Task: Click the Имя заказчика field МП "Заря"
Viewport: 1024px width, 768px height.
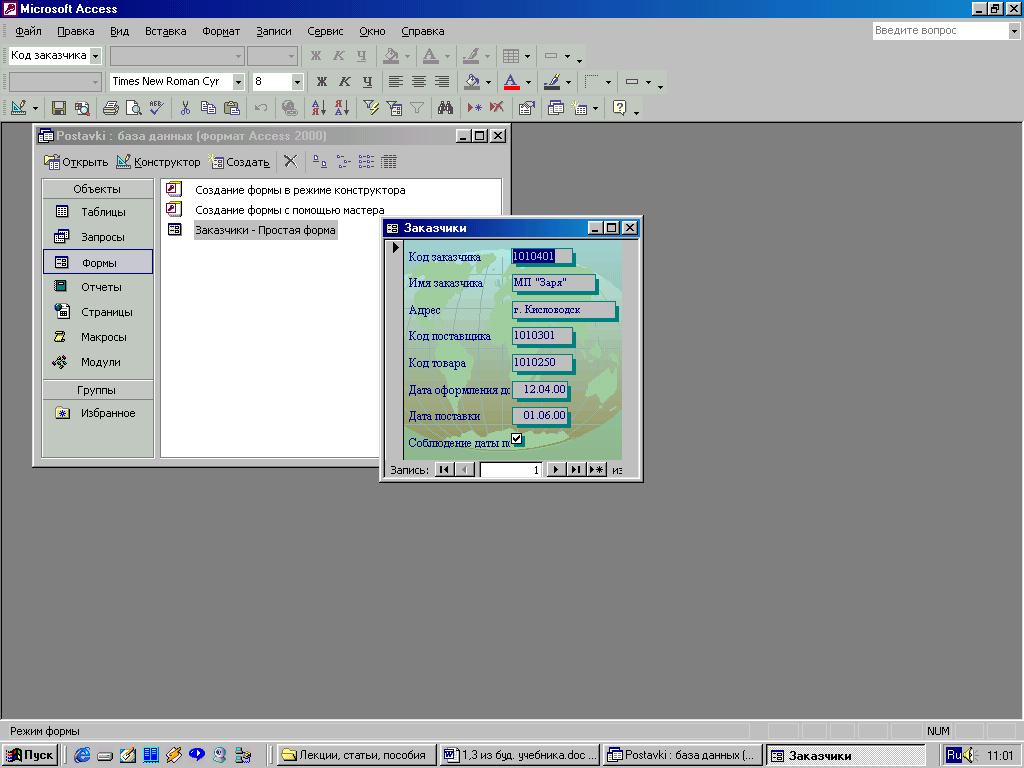Action: [x=554, y=283]
